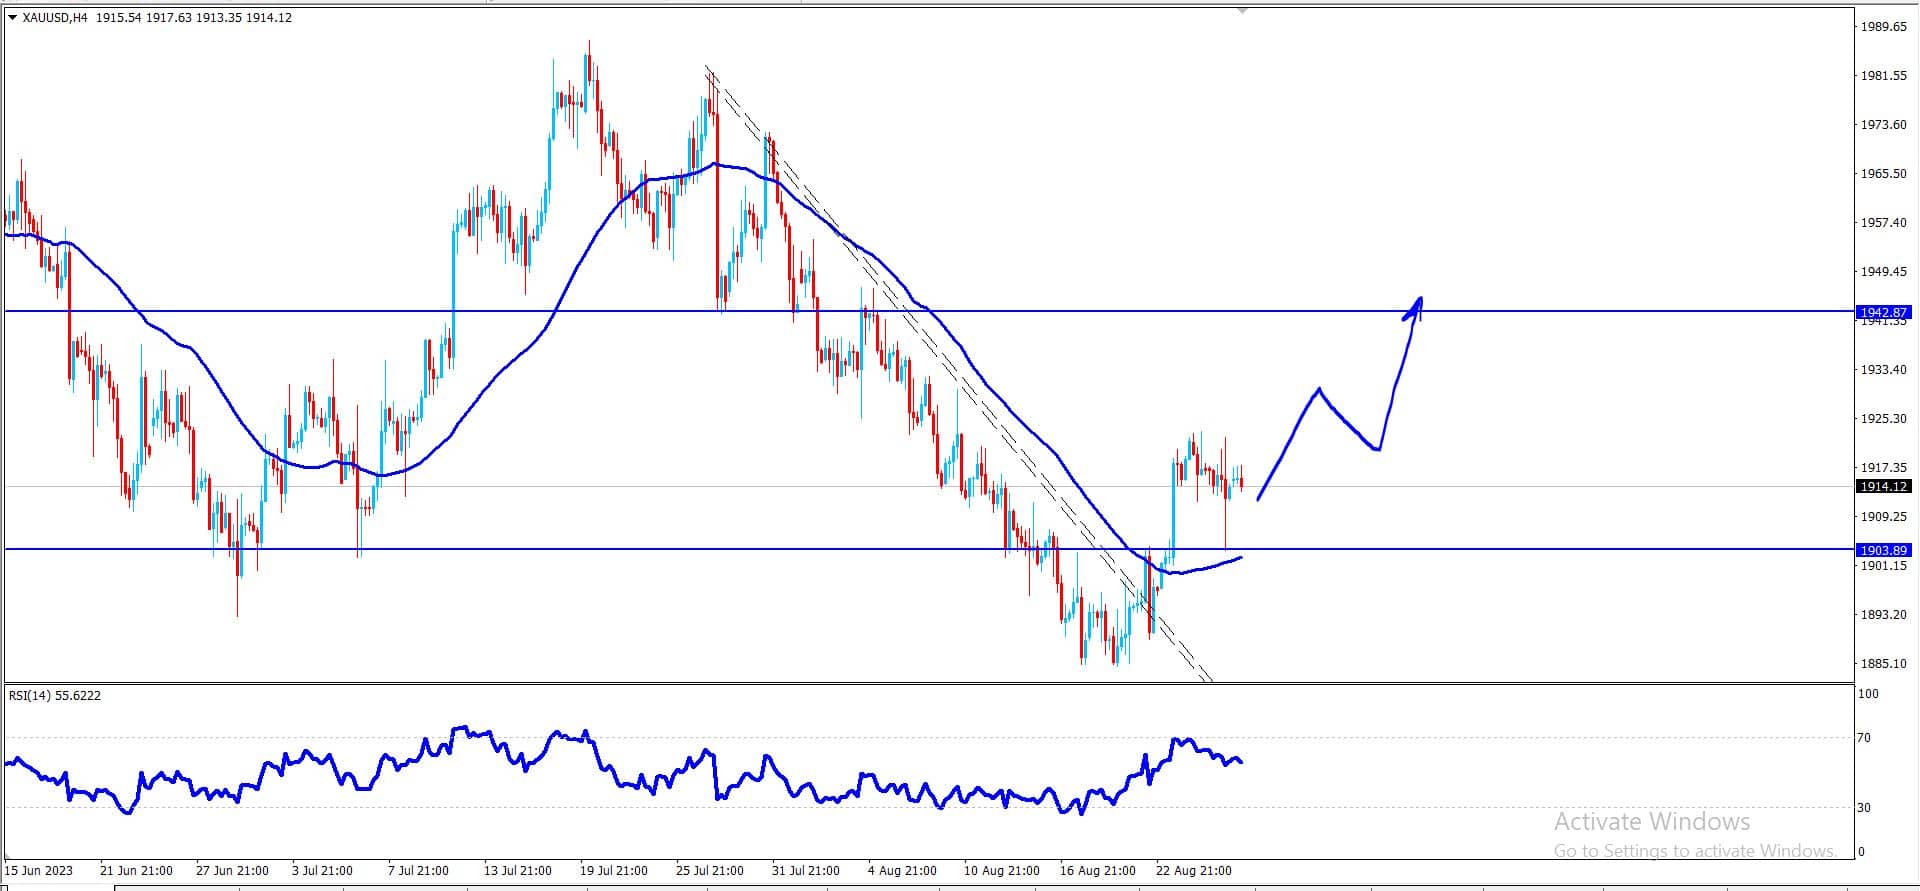This screenshot has height=891, width=1920.
Task: Click the 1989.65 price scale label
Action: [1883, 27]
